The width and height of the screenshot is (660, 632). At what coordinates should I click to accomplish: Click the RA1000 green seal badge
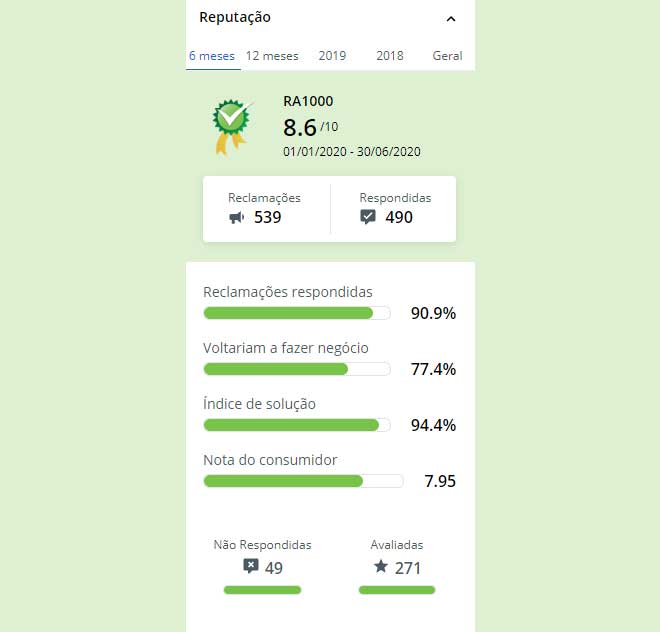(x=233, y=126)
